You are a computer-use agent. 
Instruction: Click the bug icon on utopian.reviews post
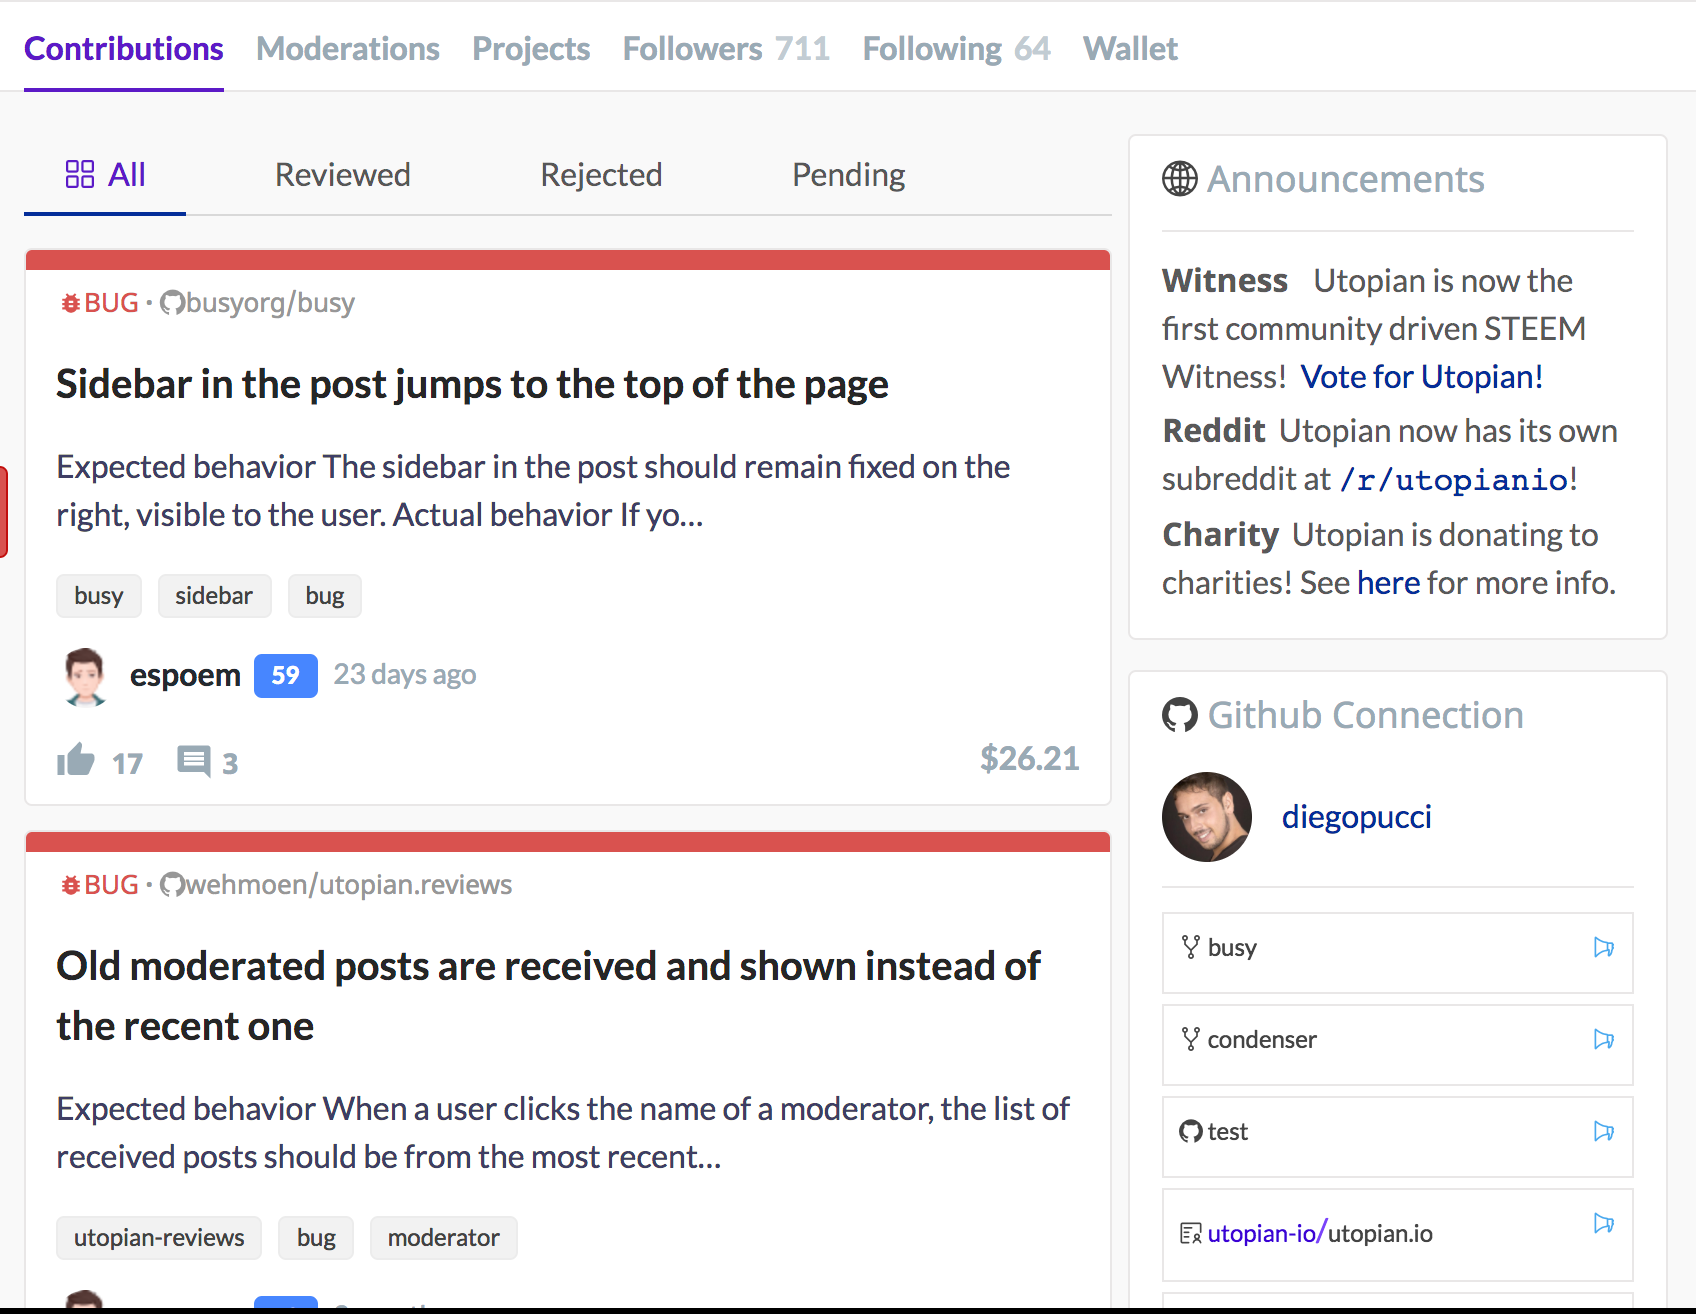point(71,885)
